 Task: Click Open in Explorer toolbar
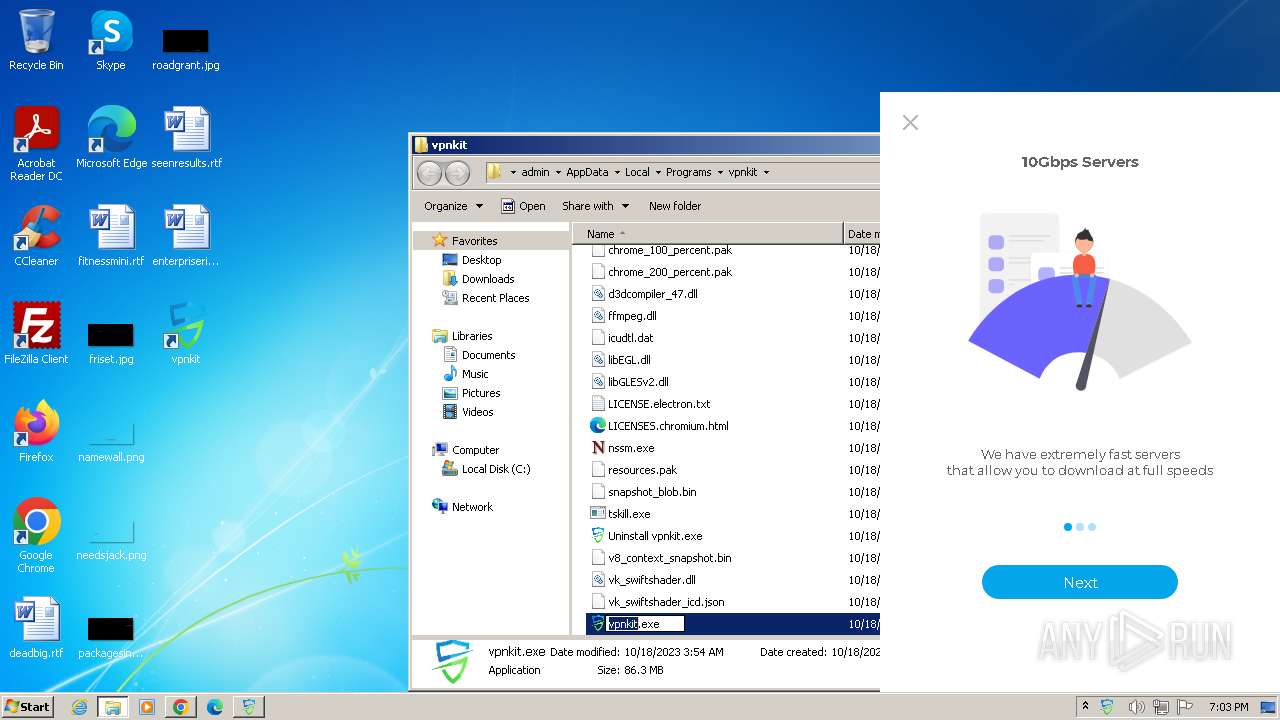[523, 206]
